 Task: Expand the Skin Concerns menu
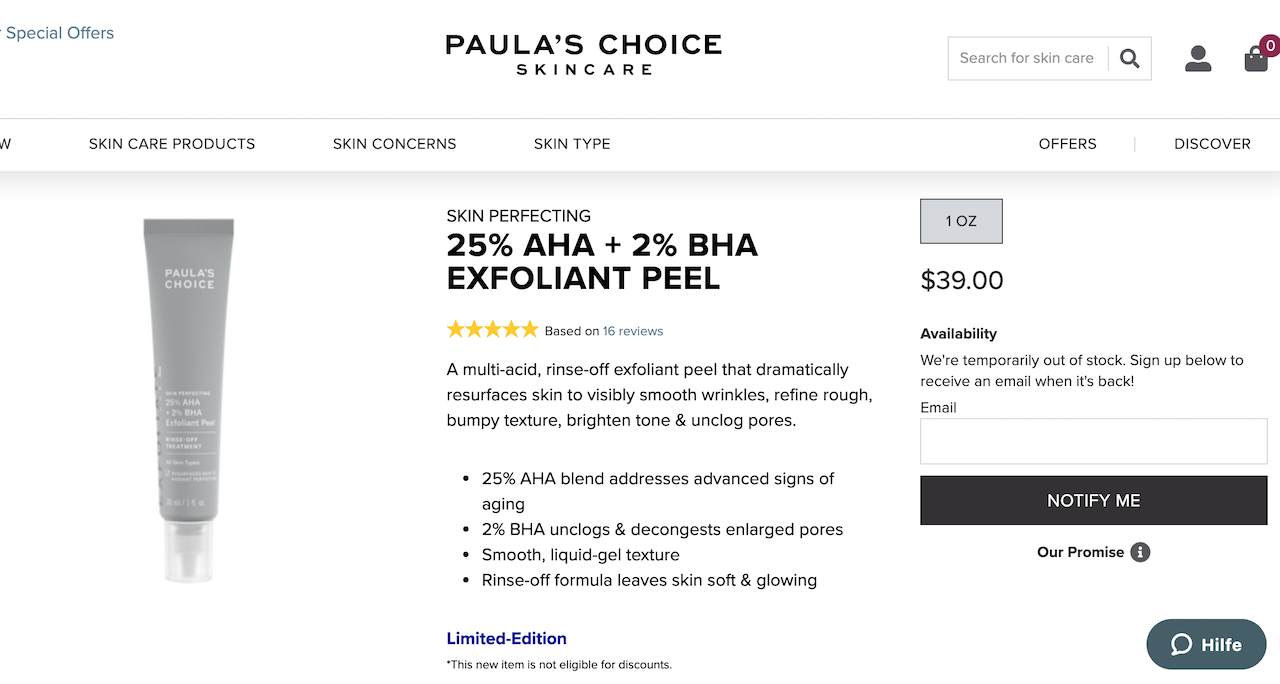pyautogui.click(x=394, y=144)
